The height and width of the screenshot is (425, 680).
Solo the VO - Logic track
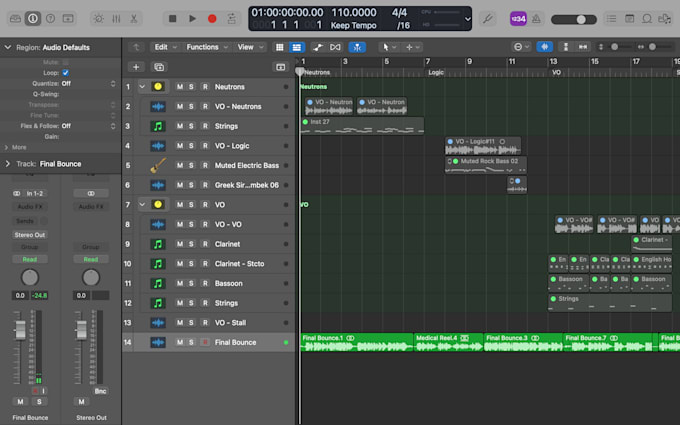[x=191, y=146]
